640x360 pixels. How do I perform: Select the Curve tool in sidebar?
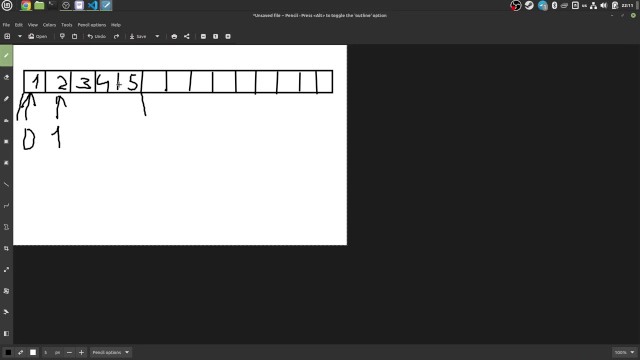(x=6, y=206)
